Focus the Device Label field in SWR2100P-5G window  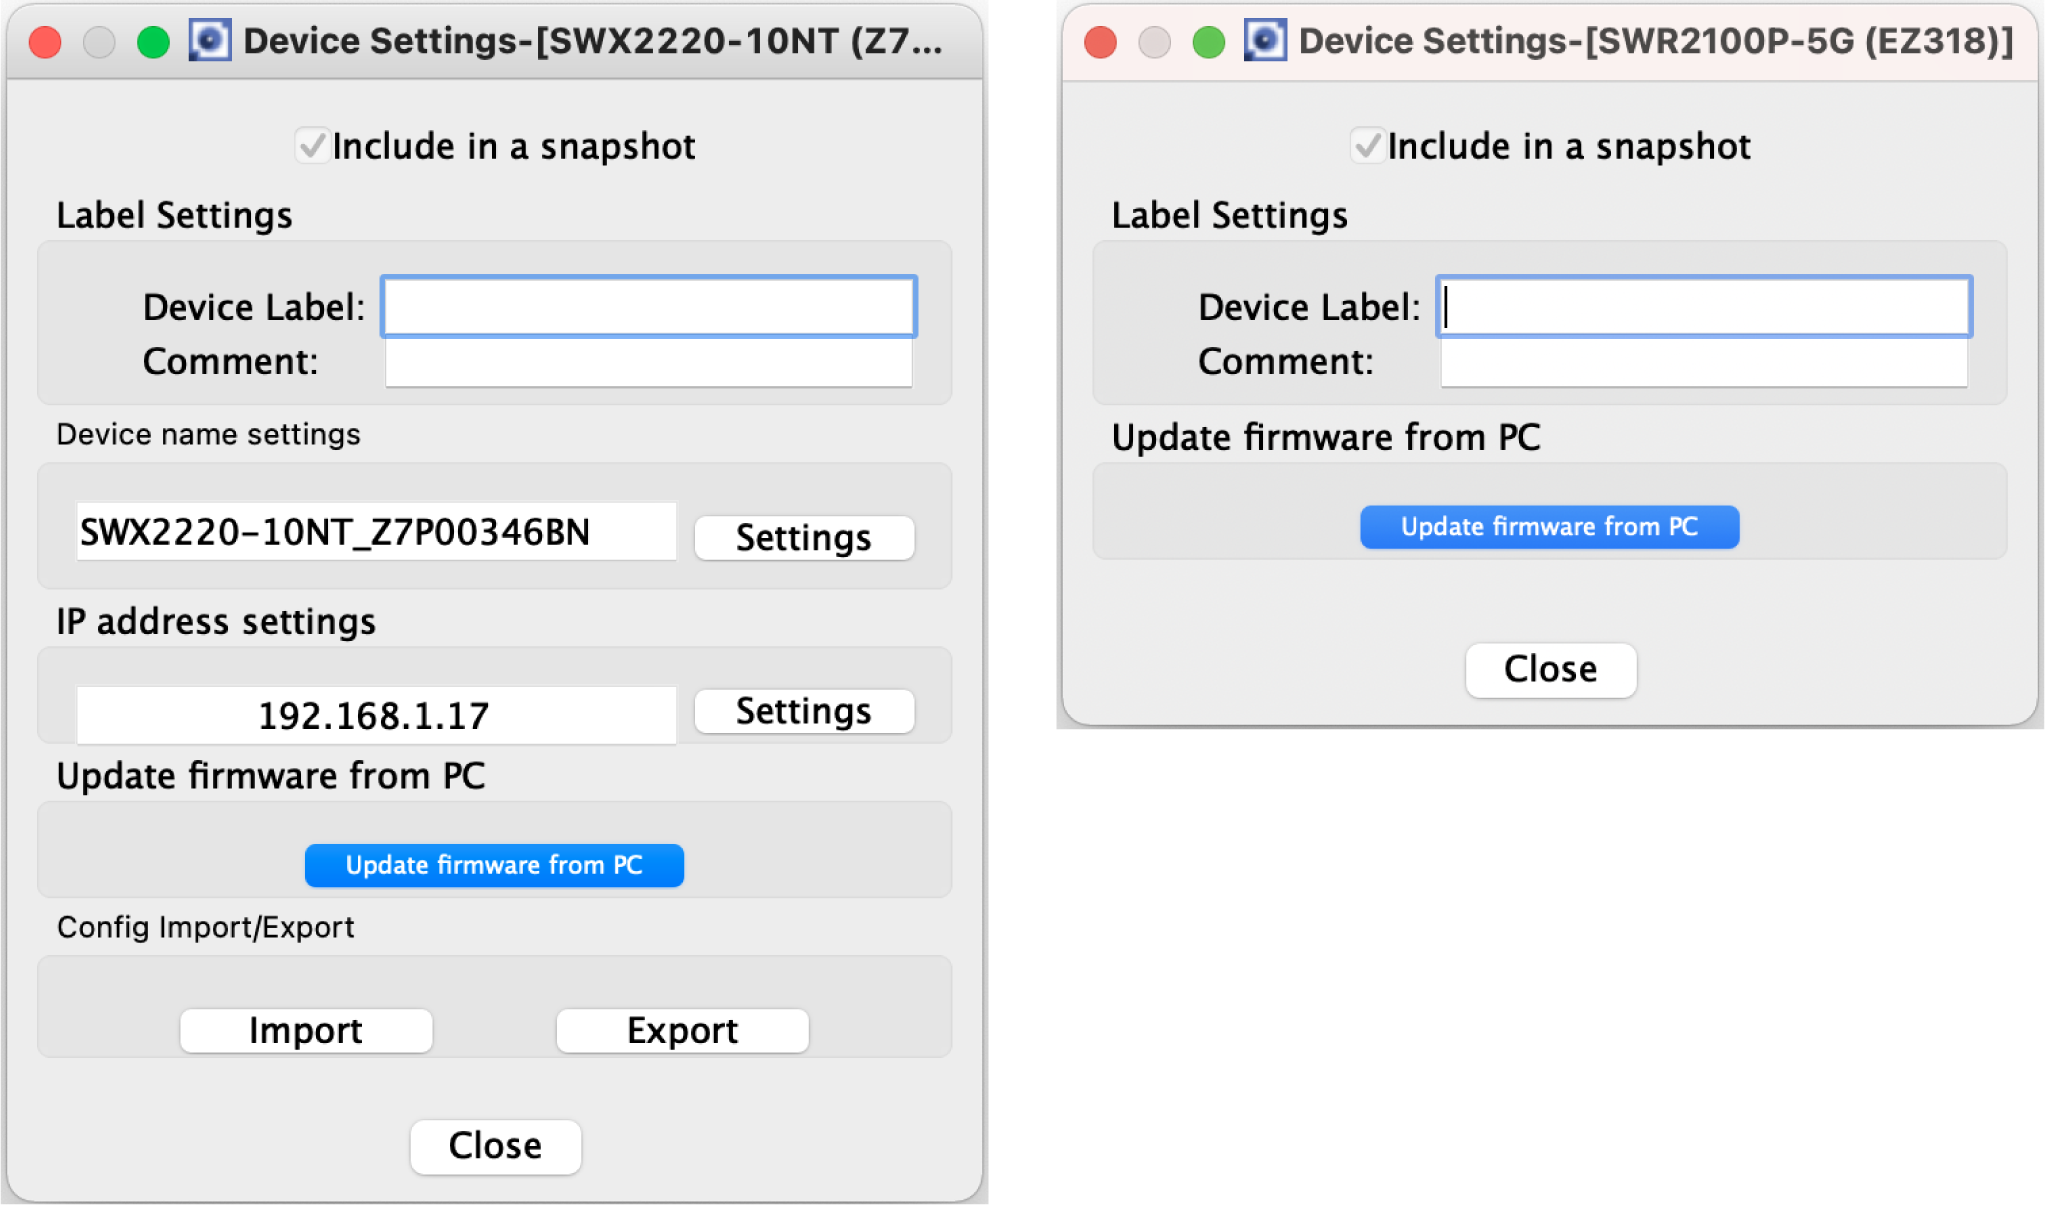click(x=1704, y=307)
